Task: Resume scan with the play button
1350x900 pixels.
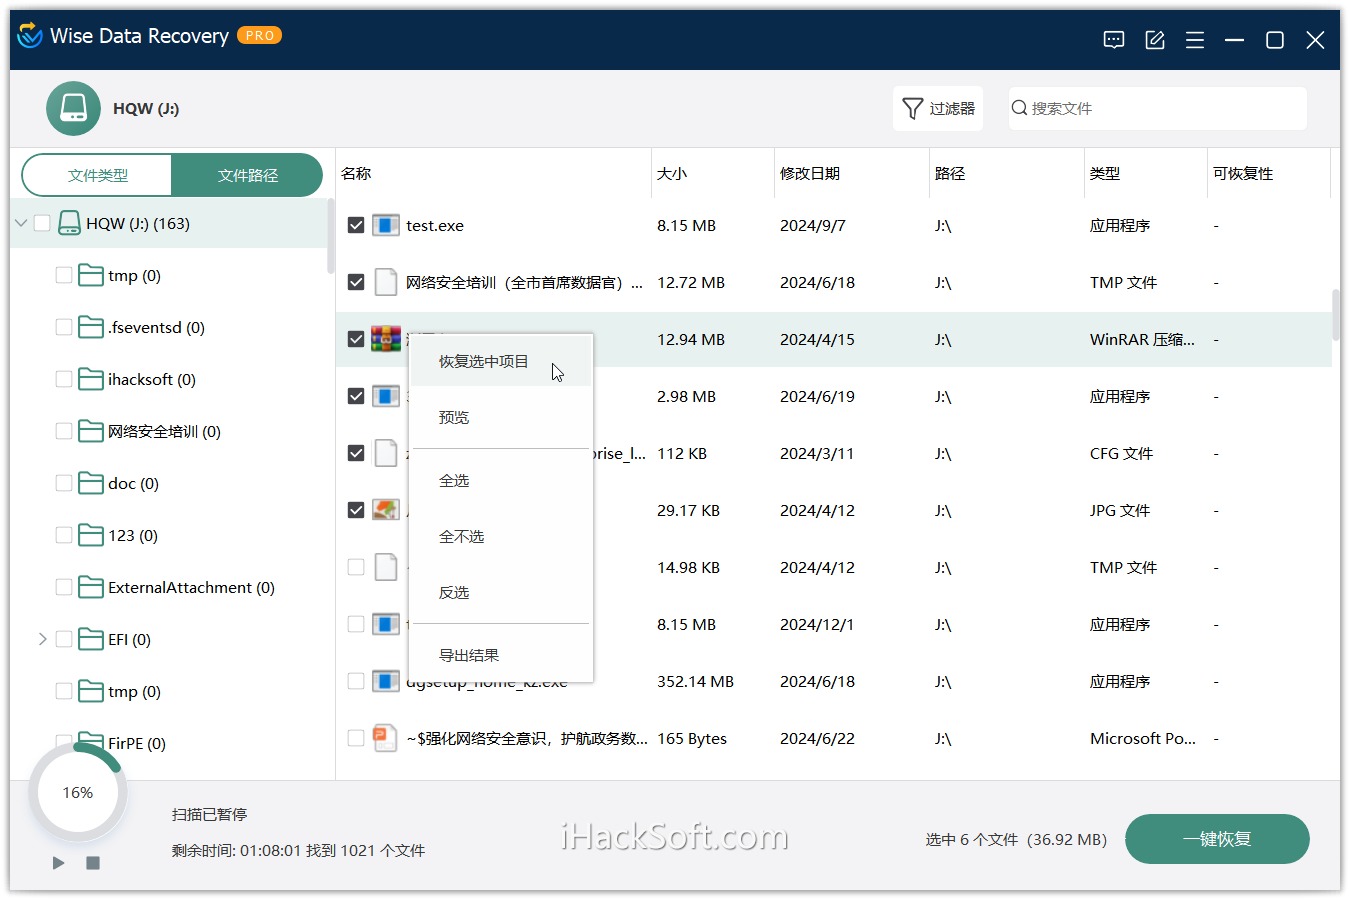Action: pyautogui.click(x=58, y=863)
